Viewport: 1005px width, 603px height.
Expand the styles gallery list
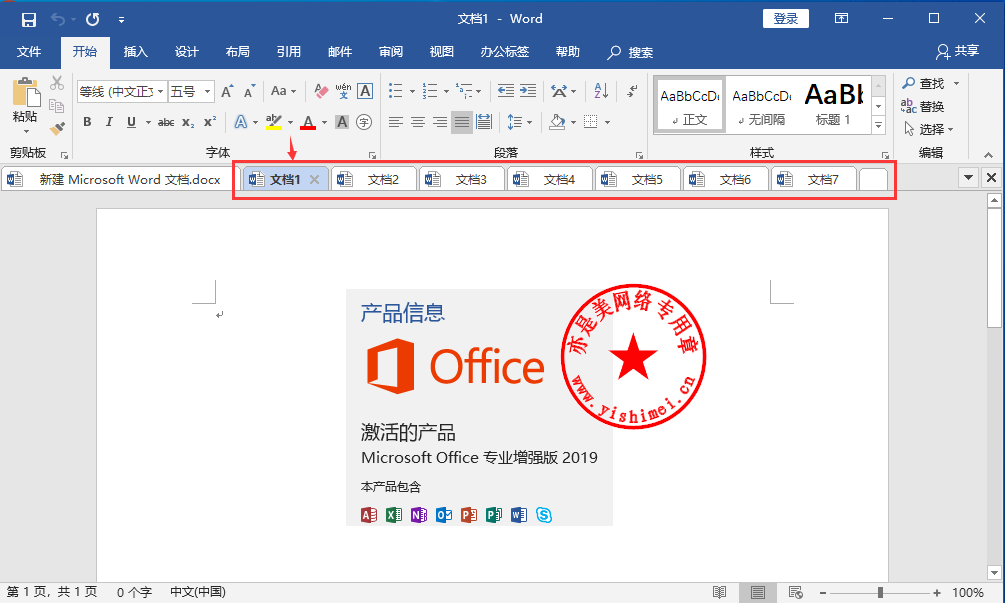[878, 126]
